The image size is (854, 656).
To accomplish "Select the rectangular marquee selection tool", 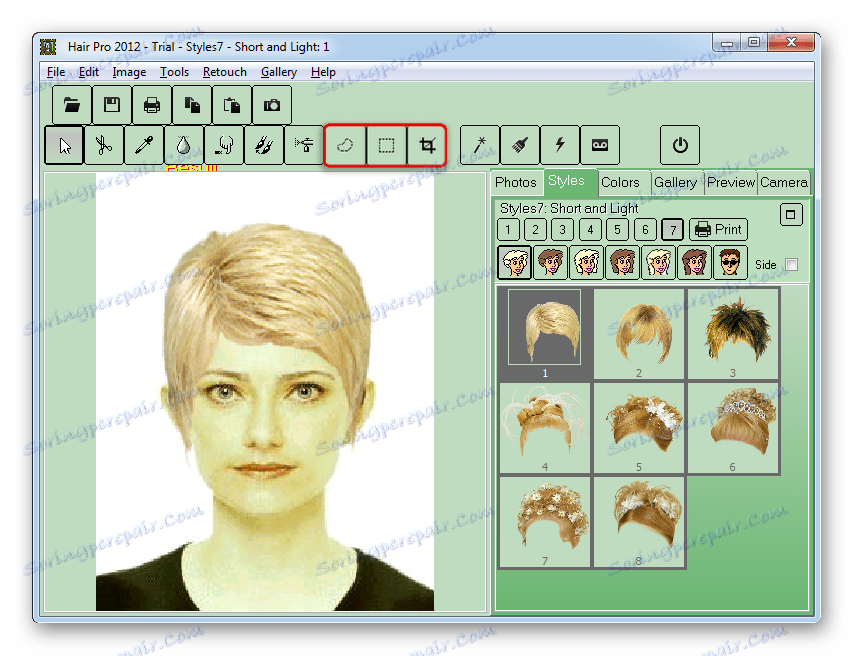I will (386, 145).
